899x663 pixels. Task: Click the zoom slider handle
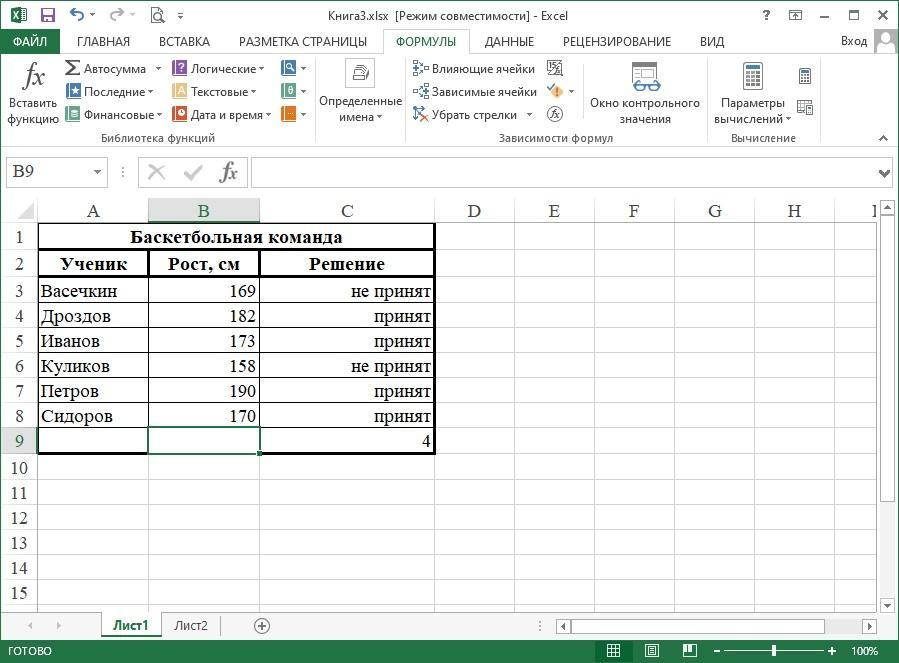774,651
